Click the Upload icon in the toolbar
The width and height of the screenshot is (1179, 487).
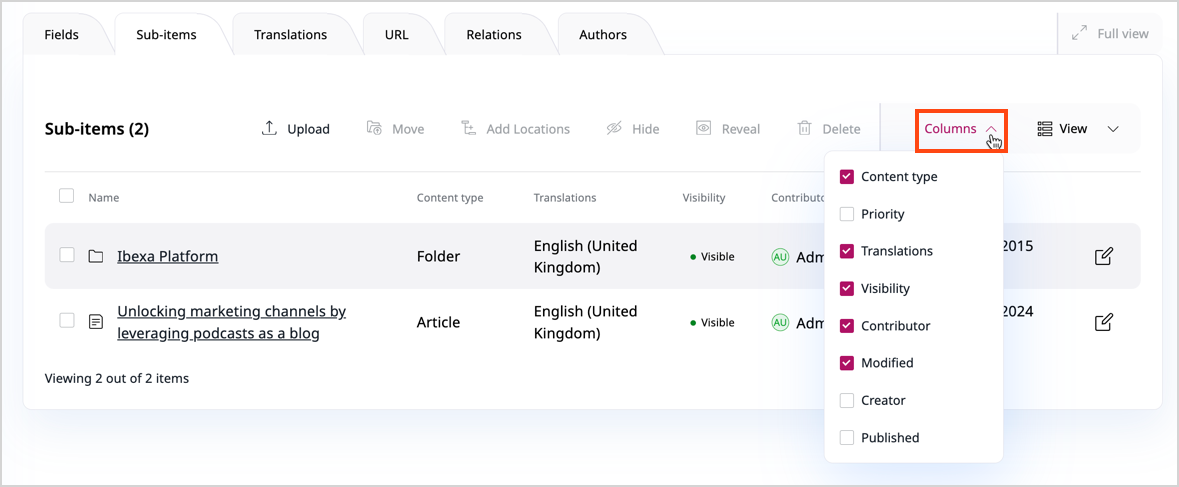click(269, 128)
